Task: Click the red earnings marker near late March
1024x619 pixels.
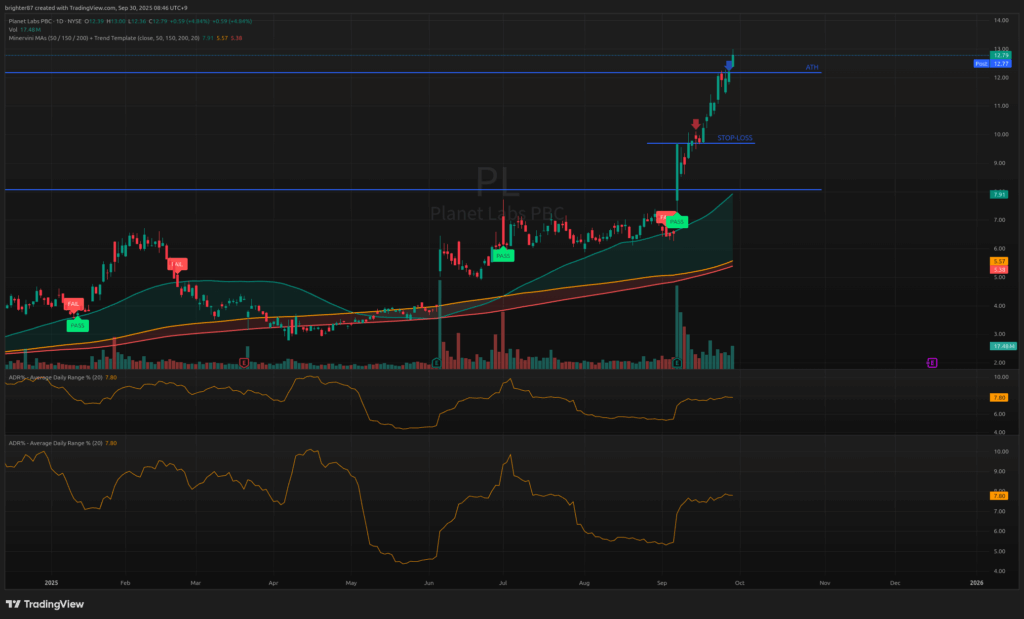Action: coord(244,362)
